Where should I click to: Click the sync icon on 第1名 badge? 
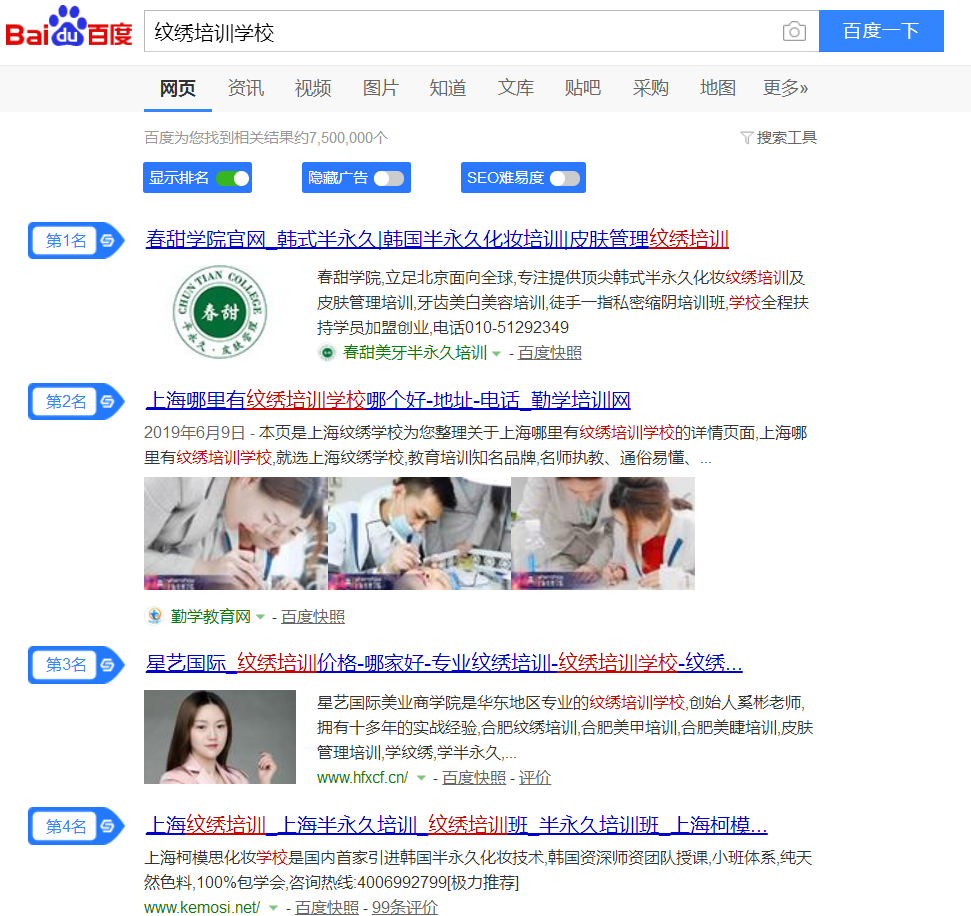pos(108,240)
